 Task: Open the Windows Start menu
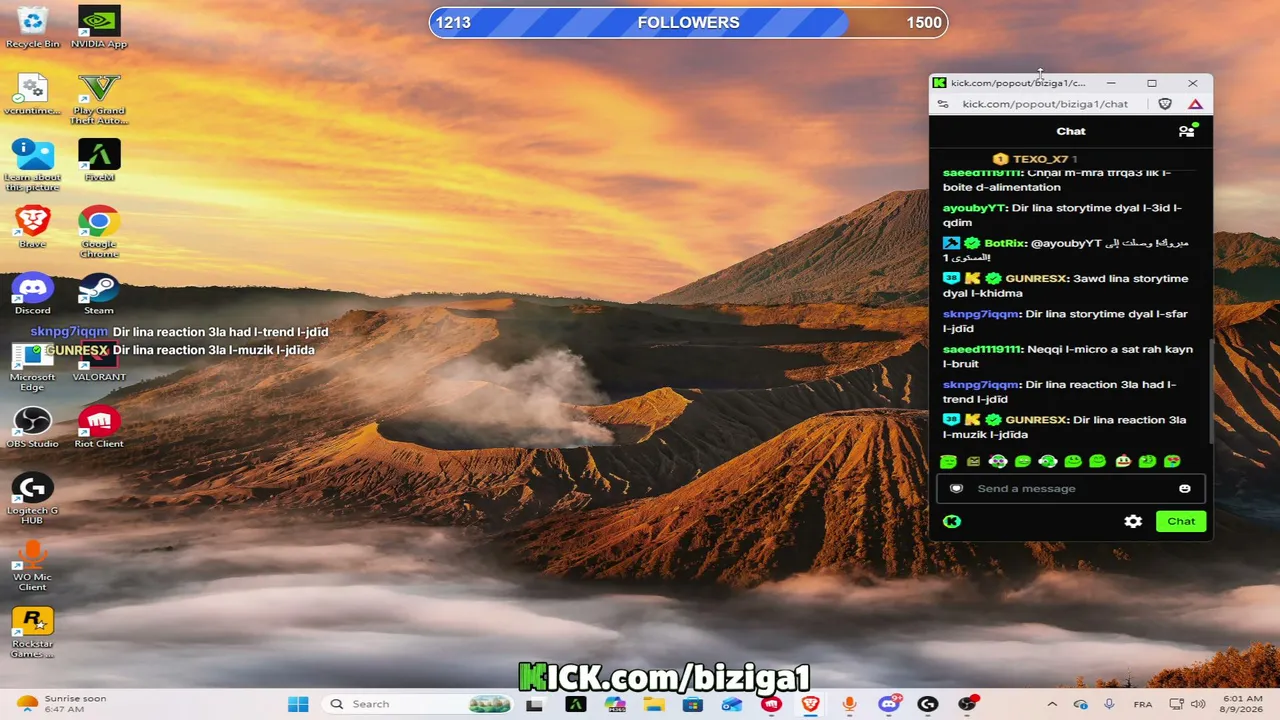pos(298,704)
